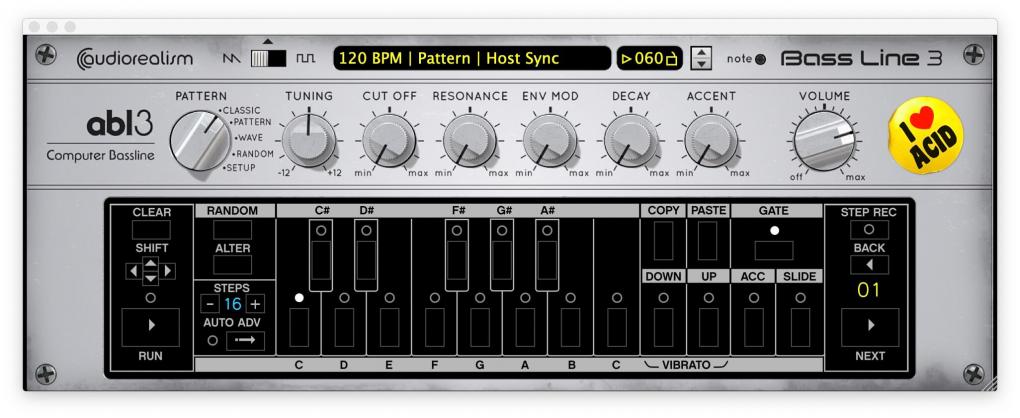The width and height of the screenshot is (1020, 418).
Task: Click the AUTO ADV arrow button
Action: coord(246,341)
